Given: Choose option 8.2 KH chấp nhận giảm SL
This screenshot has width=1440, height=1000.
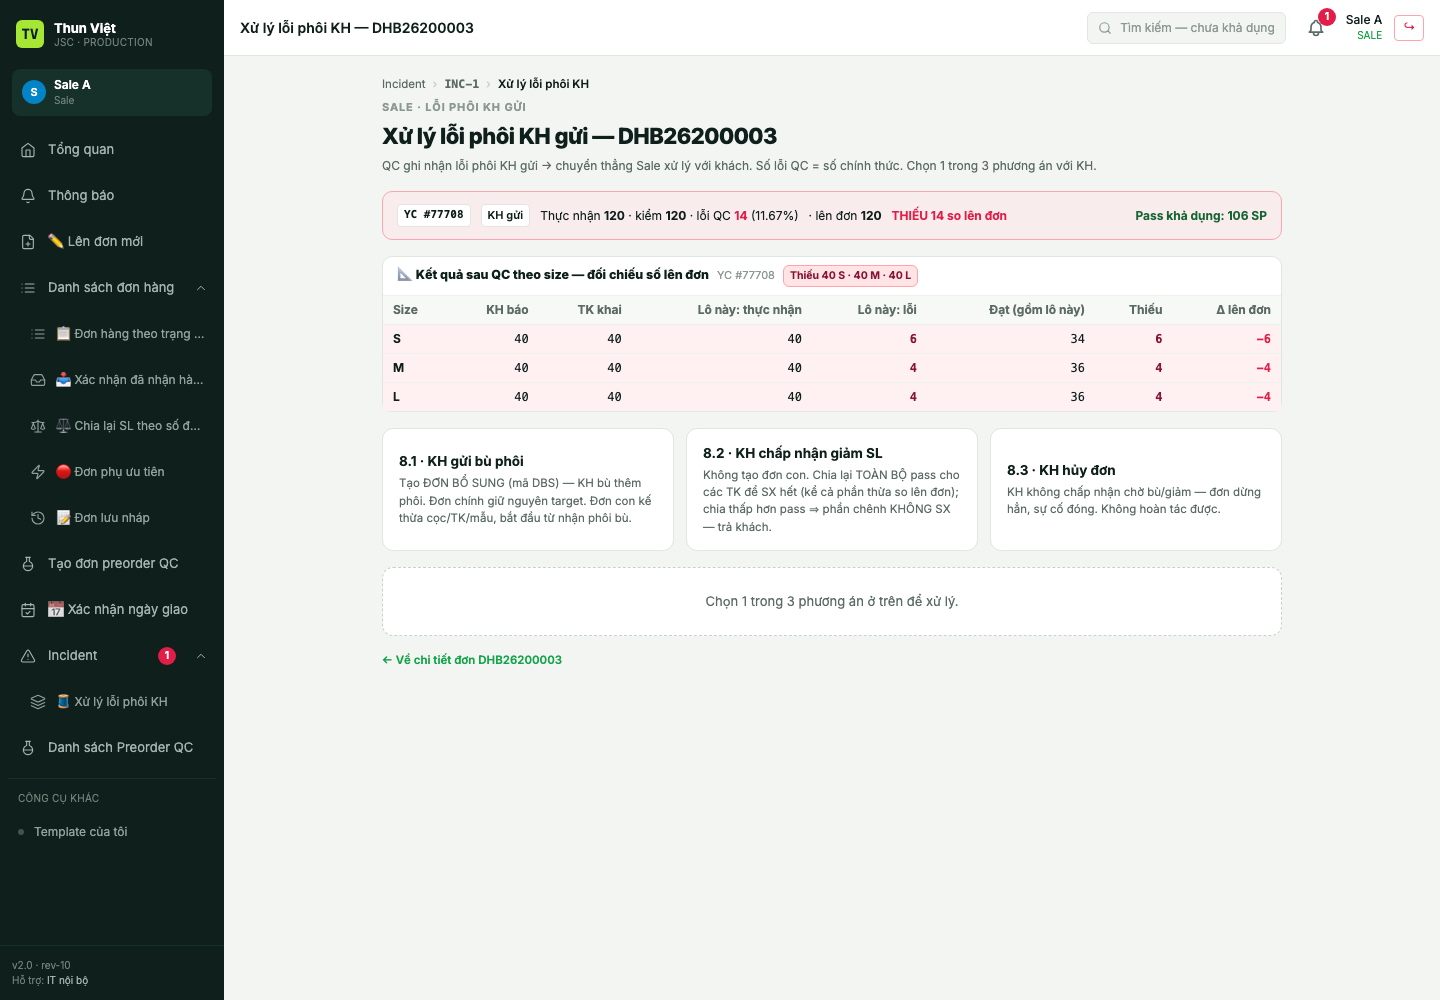Looking at the screenshot, I should click(832, 489).
